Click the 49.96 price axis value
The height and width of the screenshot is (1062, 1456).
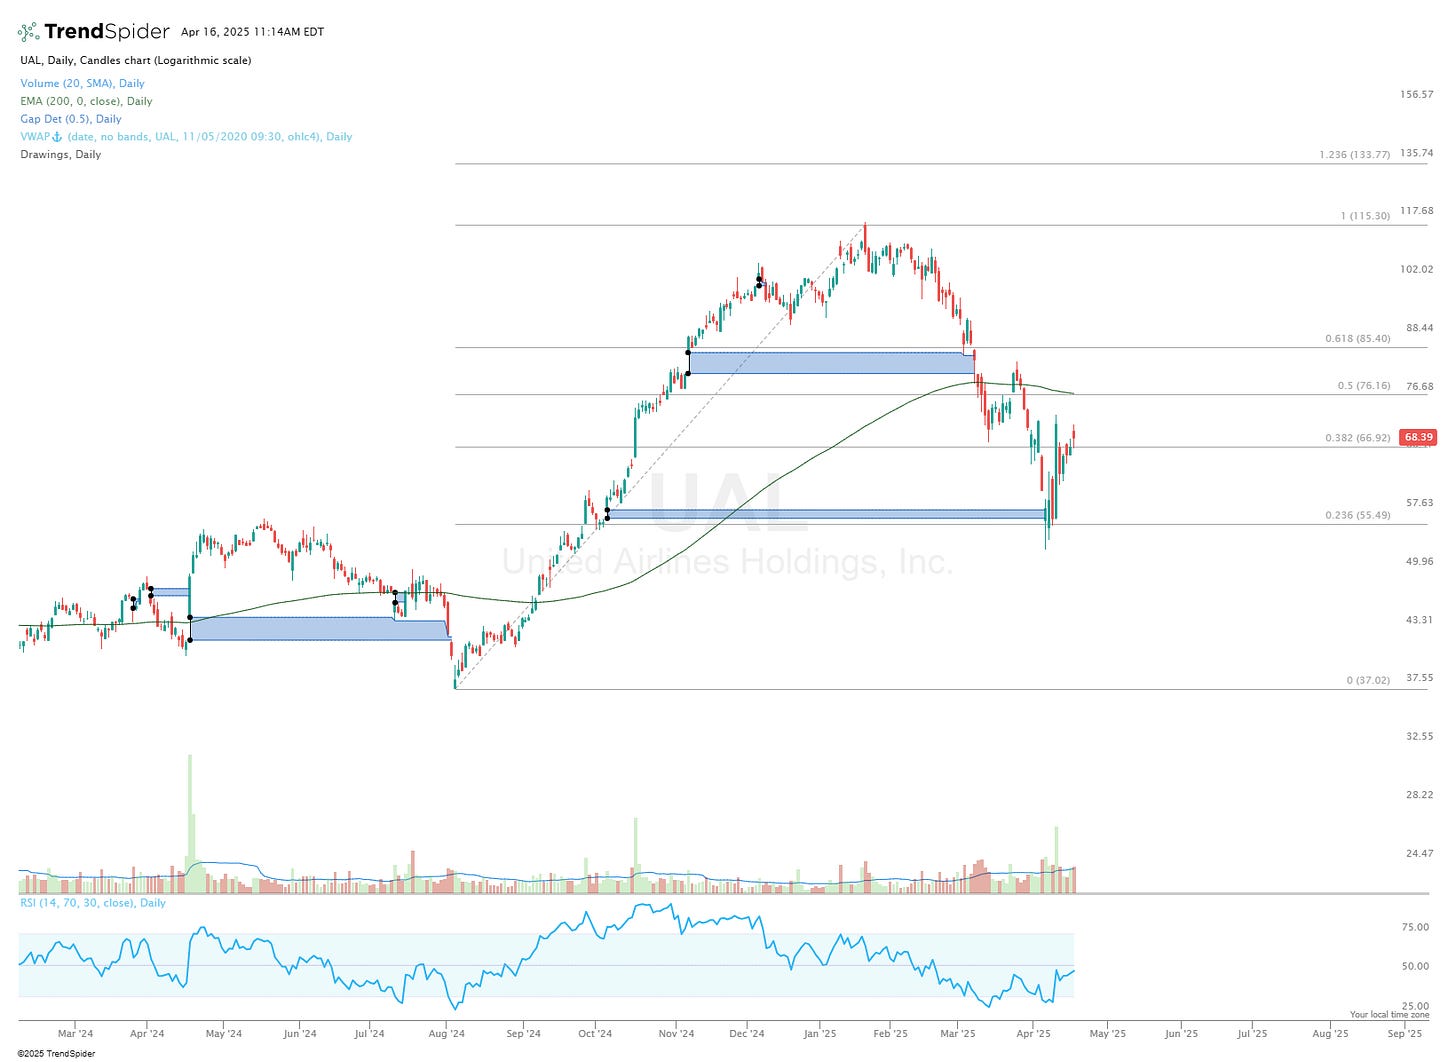[1419, 561]
